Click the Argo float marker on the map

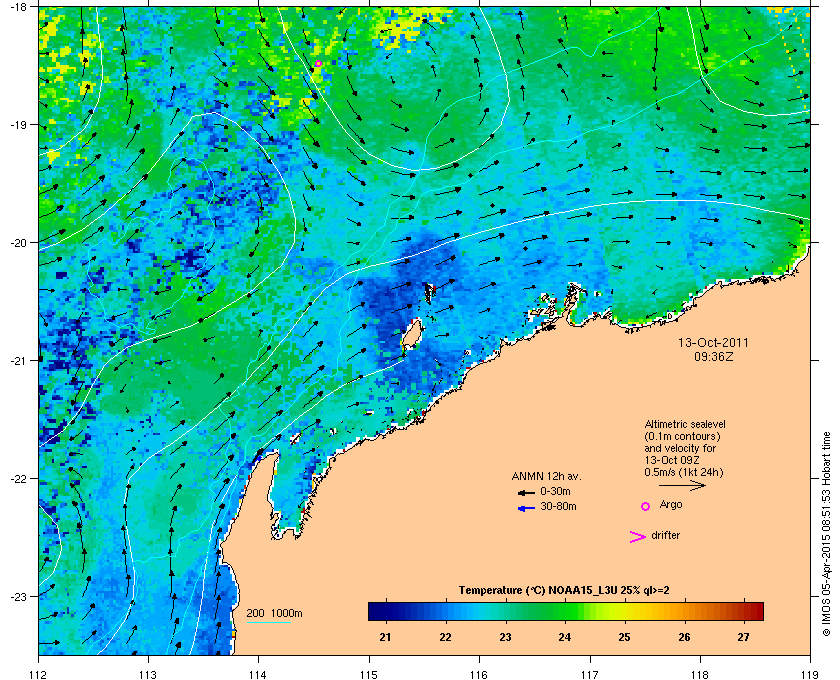pyautogui.click(x=318, y=64)
